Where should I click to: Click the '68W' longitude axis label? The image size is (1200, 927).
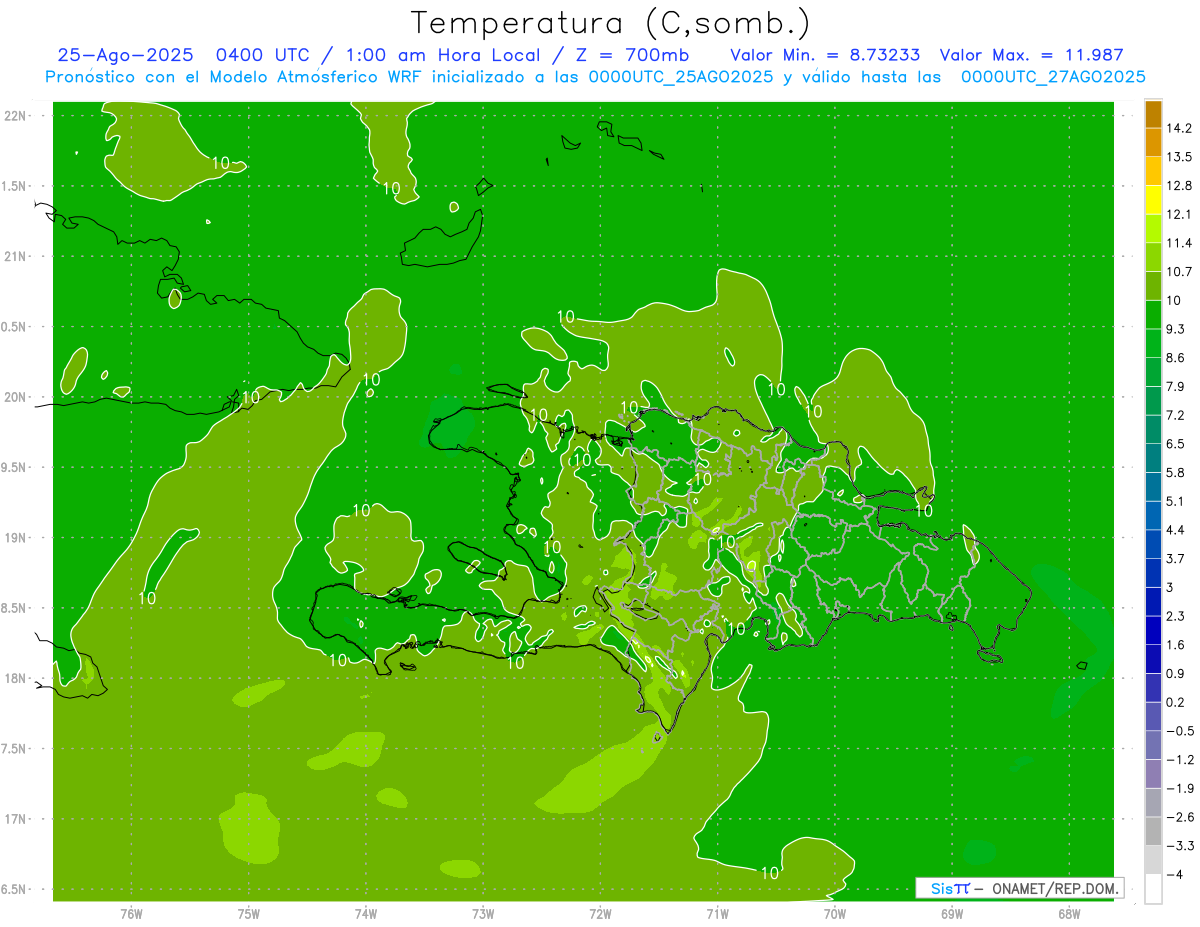1069,913
